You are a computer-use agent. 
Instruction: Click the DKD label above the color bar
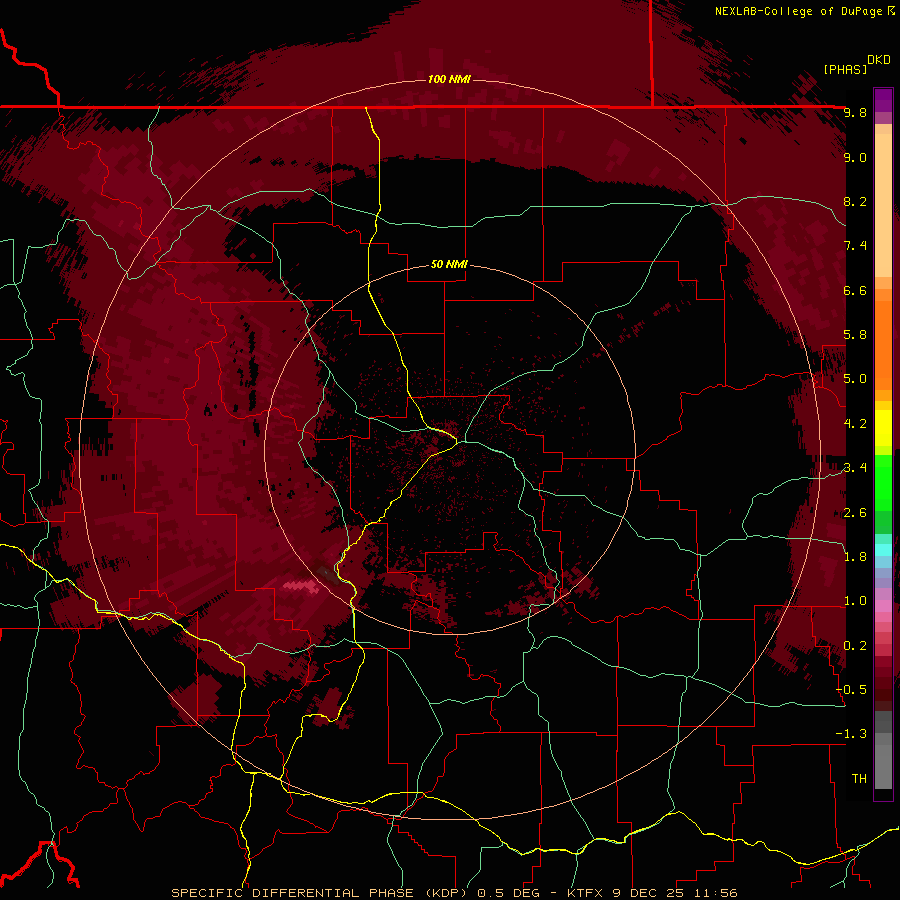pos(879,60)
